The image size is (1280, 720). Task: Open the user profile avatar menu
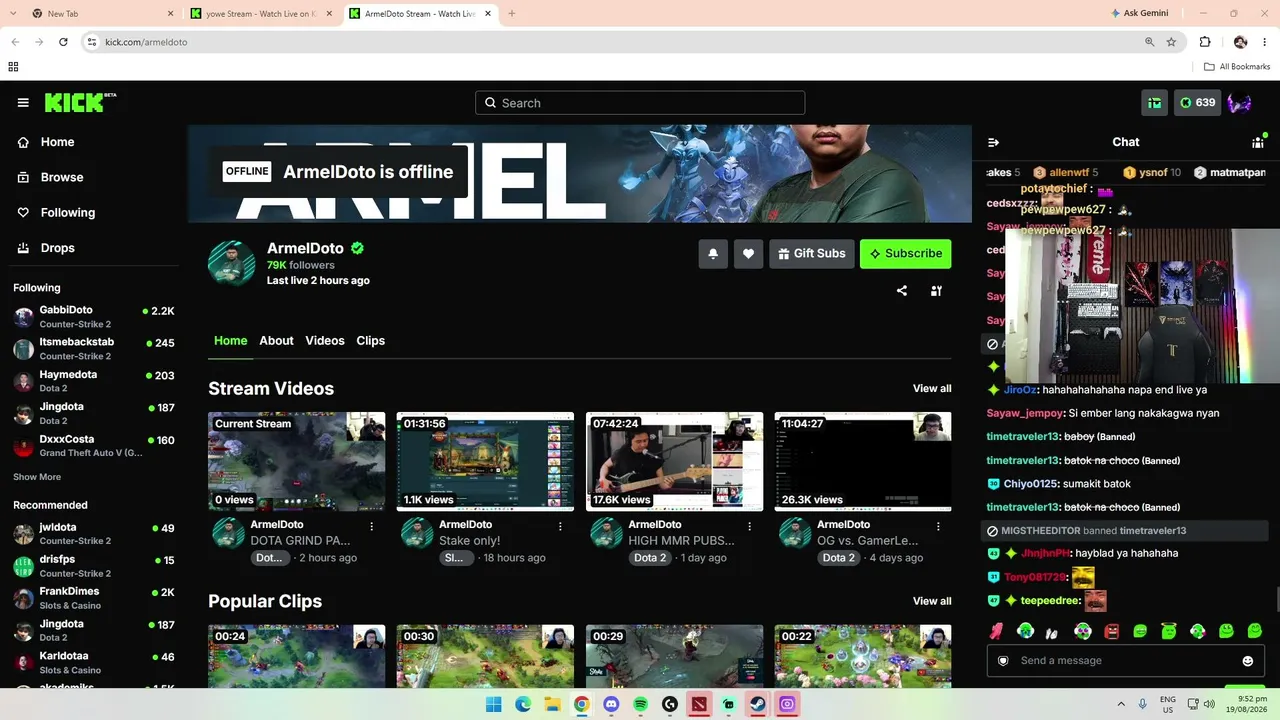(x=1240, y=103)
